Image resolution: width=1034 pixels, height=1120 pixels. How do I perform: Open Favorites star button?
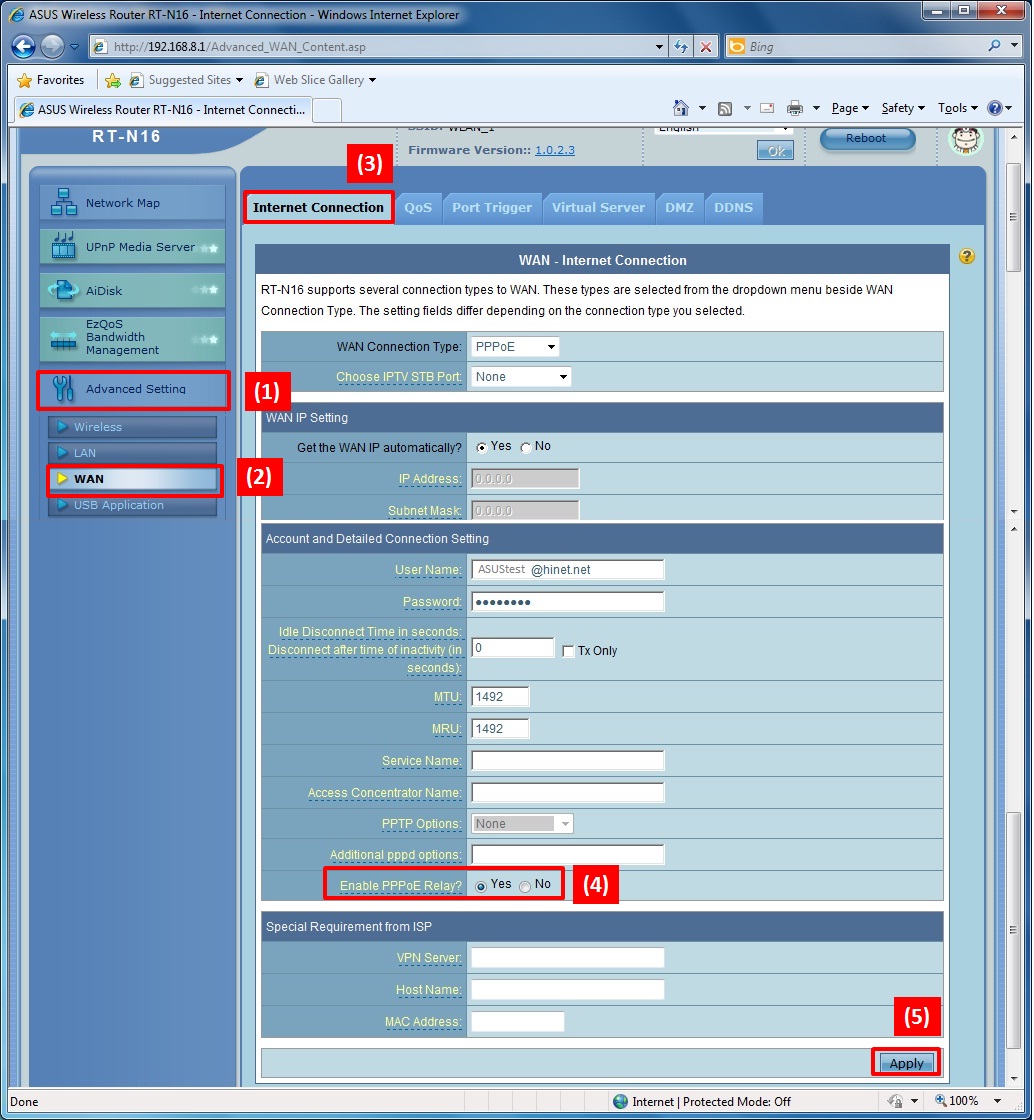pos(51,80)
